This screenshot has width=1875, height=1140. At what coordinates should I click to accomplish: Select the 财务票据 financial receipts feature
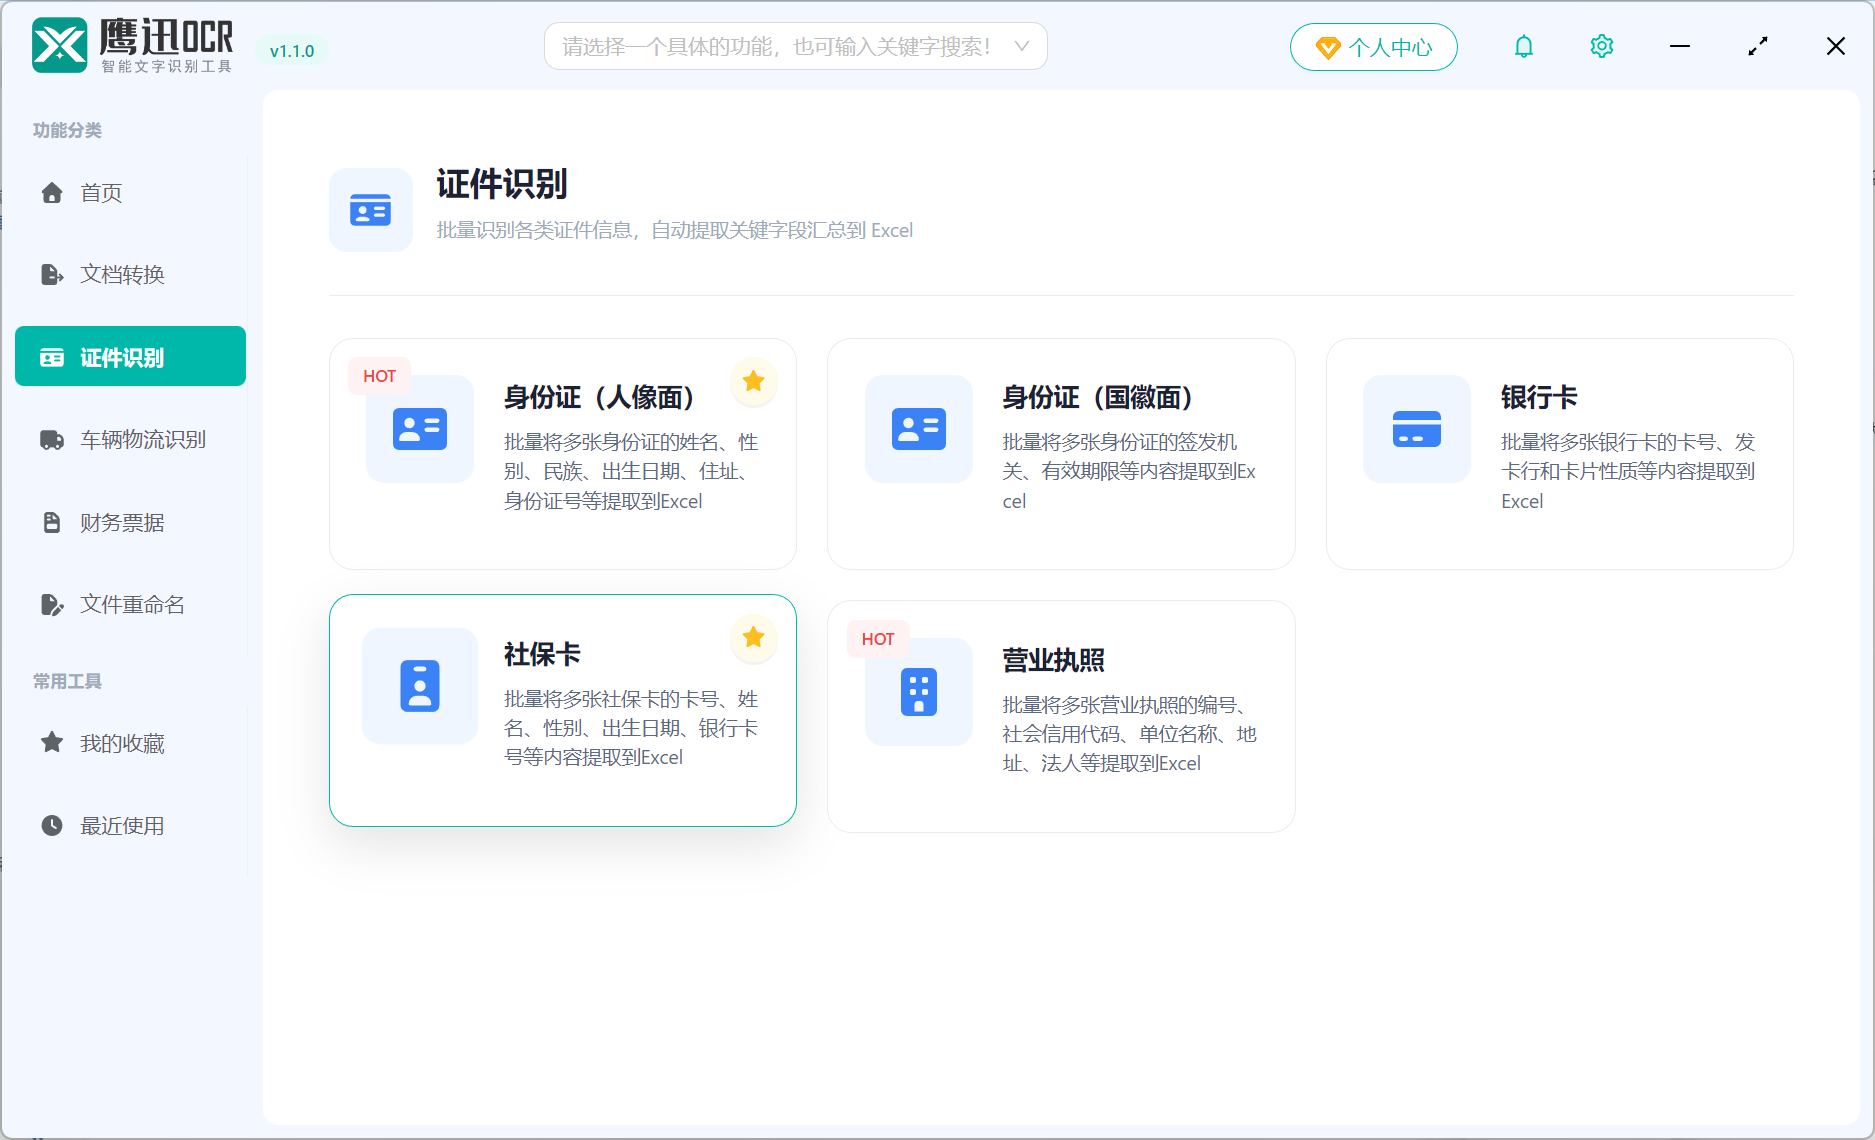point(121,522)
